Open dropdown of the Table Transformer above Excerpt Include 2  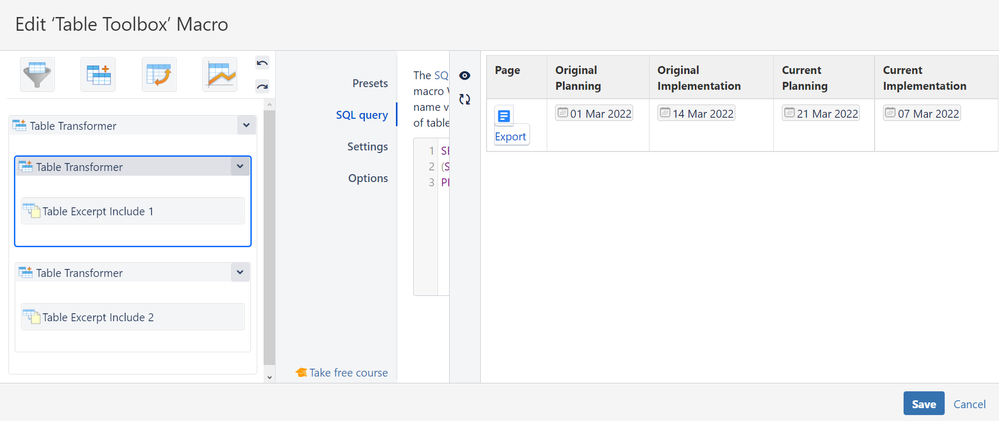point(240,273)
